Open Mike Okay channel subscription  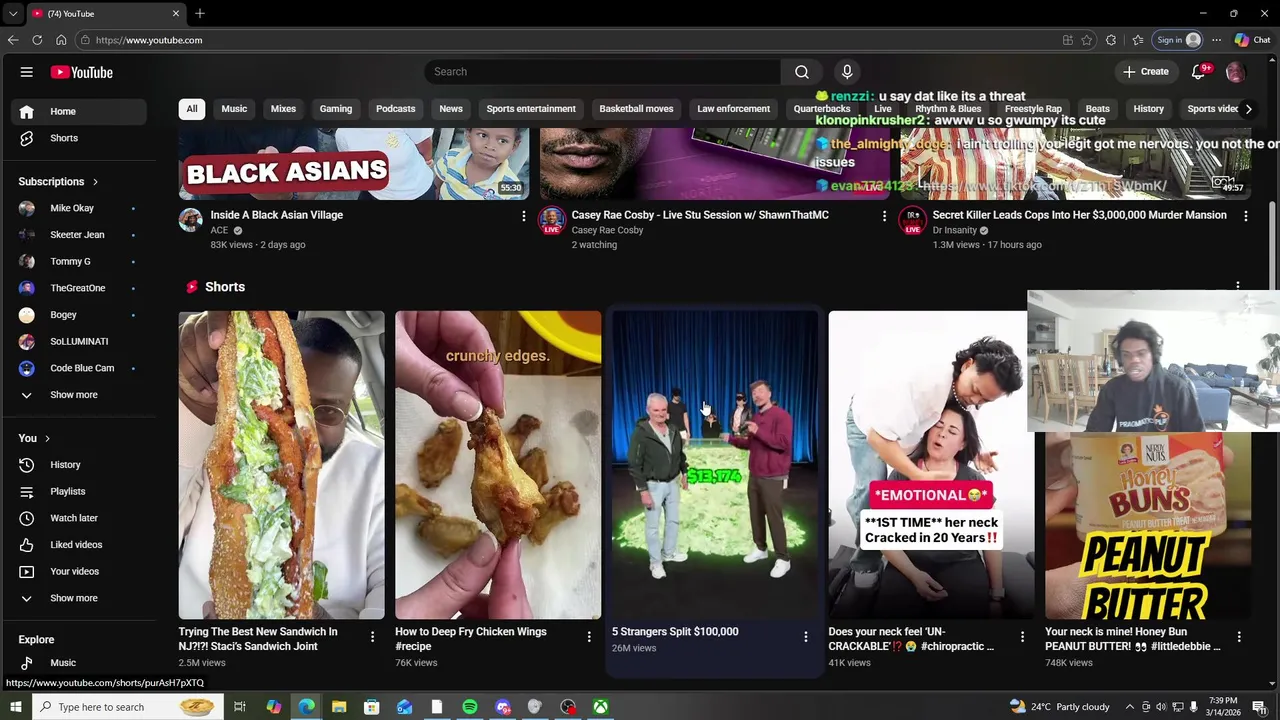77,208
